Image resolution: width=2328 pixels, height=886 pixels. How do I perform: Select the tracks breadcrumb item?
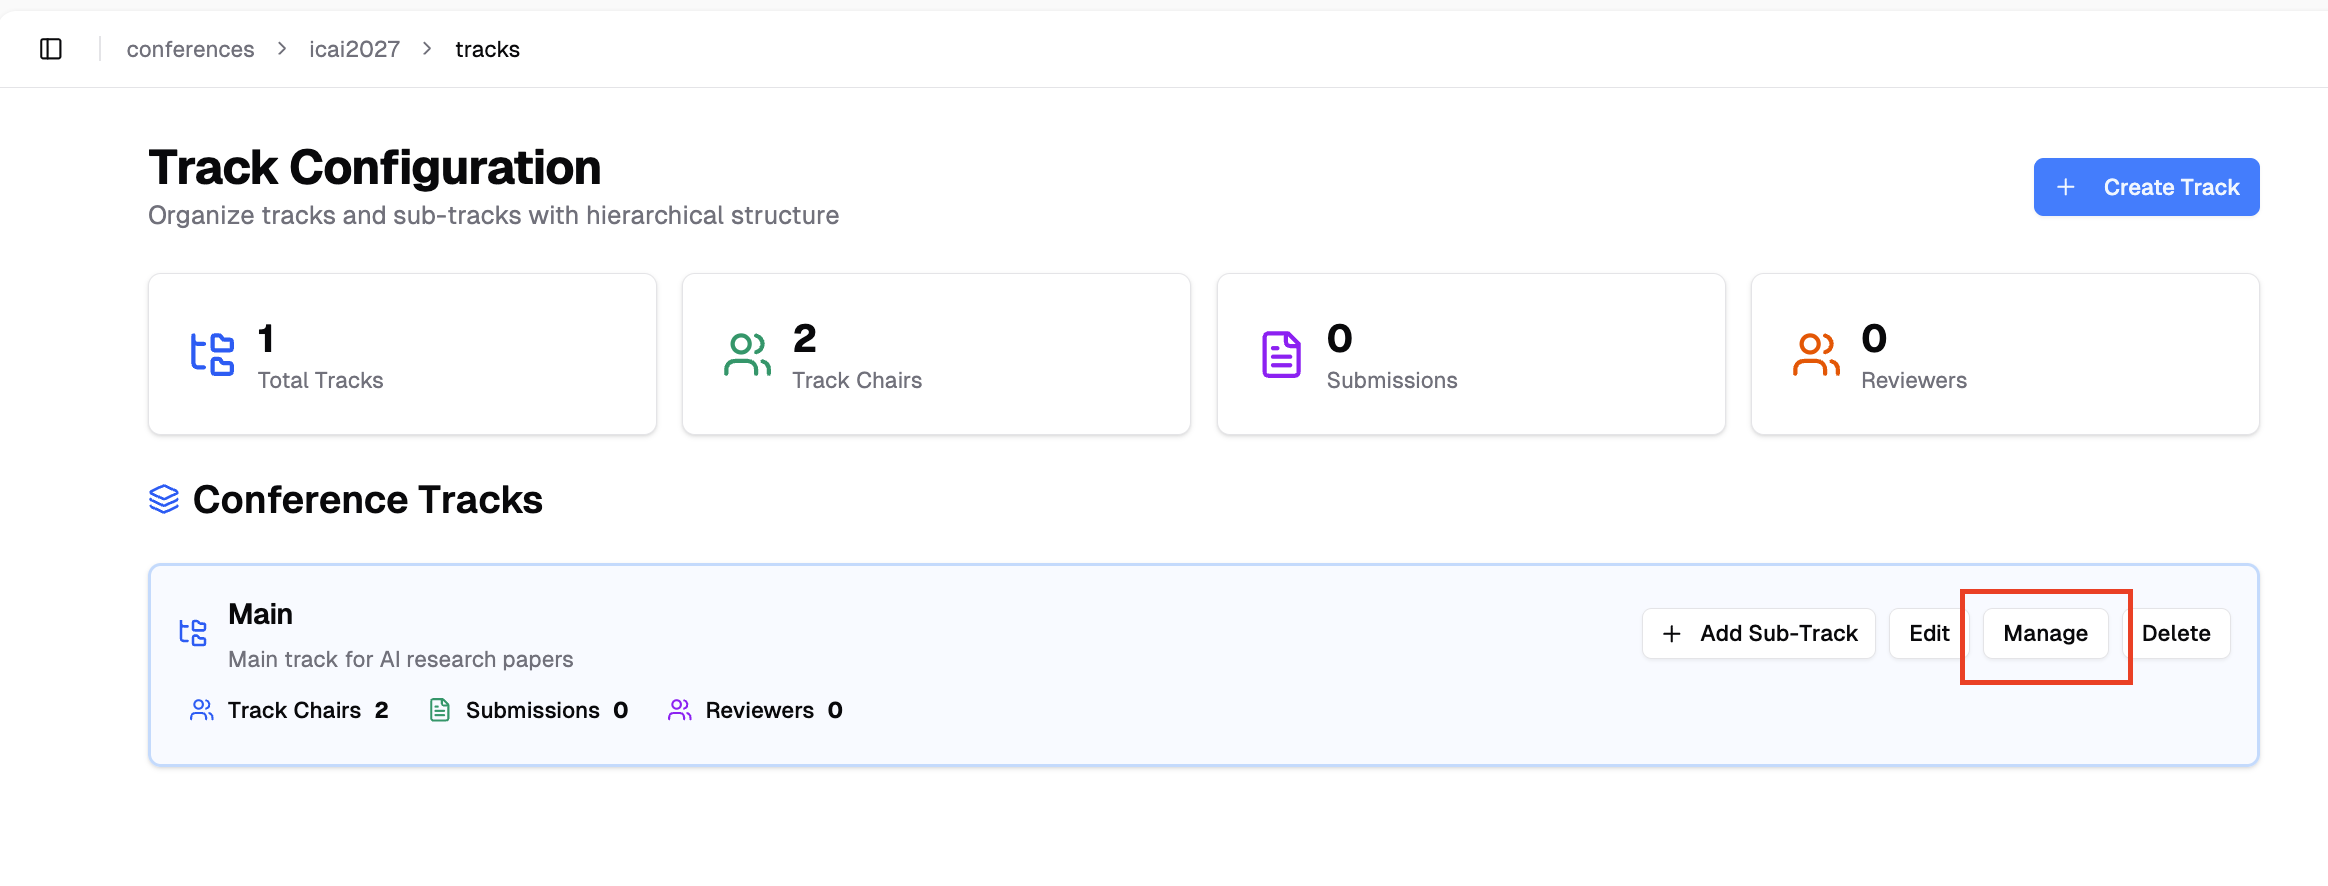click(487, 49)
